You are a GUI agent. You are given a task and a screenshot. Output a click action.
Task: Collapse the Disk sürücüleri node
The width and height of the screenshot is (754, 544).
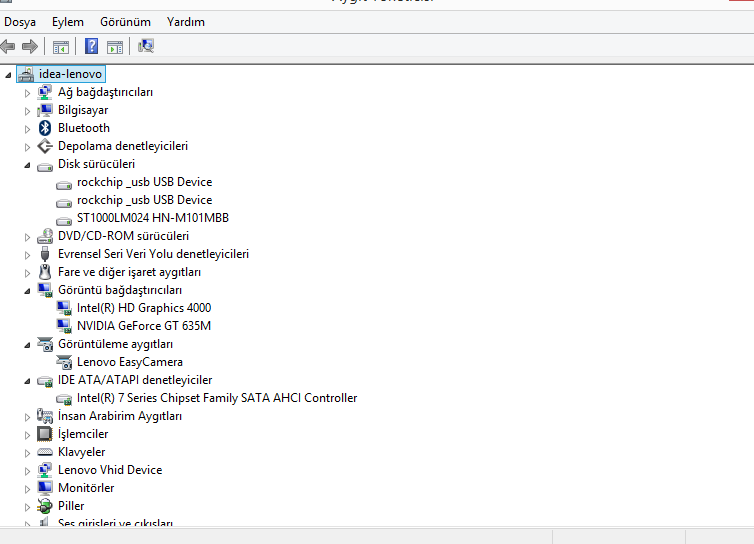click(27, 165)
